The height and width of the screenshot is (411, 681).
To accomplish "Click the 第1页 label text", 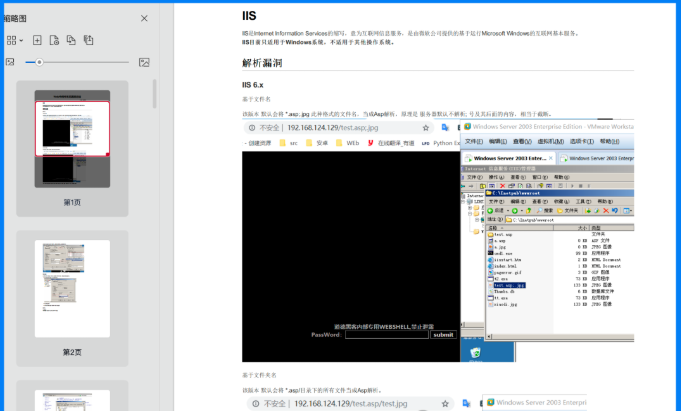I will pos(72,202).
